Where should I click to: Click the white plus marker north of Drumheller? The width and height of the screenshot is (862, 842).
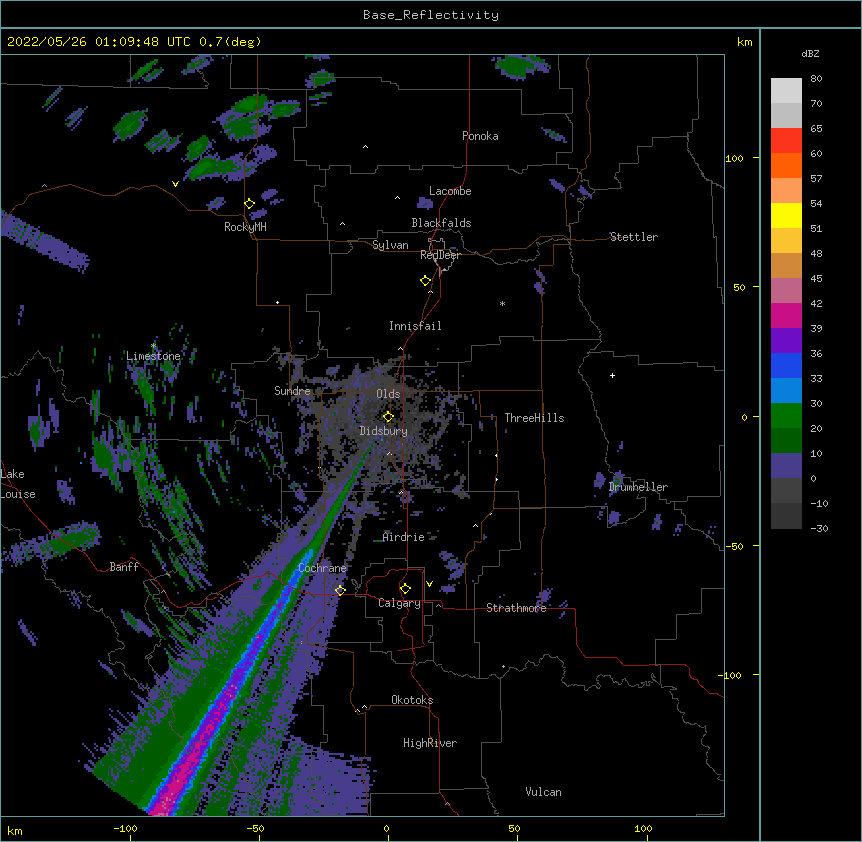click(x=612, y=375)
